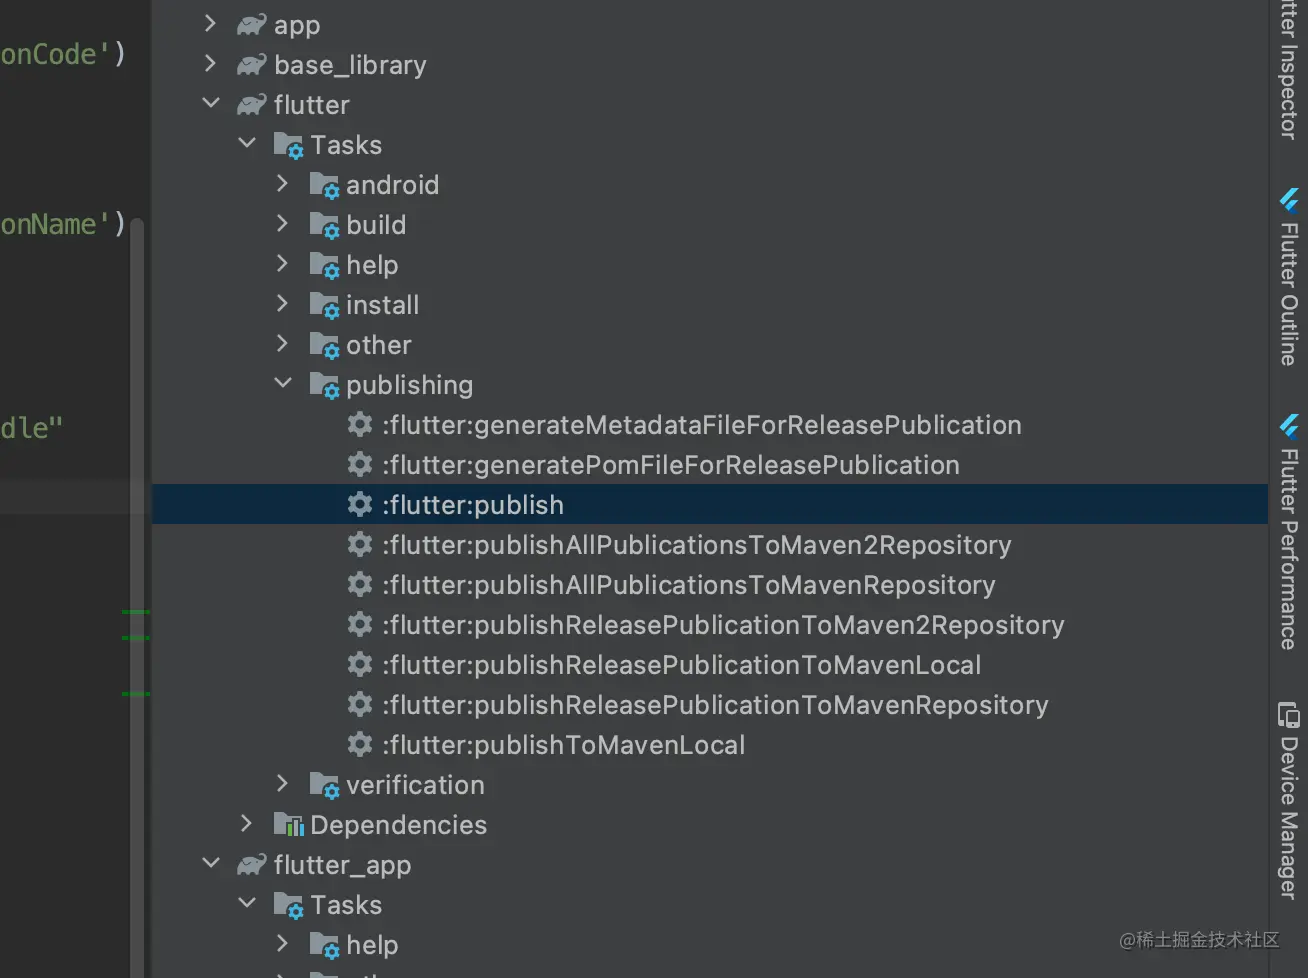Click the Dependencies chart folder icon

coord(288,825)
